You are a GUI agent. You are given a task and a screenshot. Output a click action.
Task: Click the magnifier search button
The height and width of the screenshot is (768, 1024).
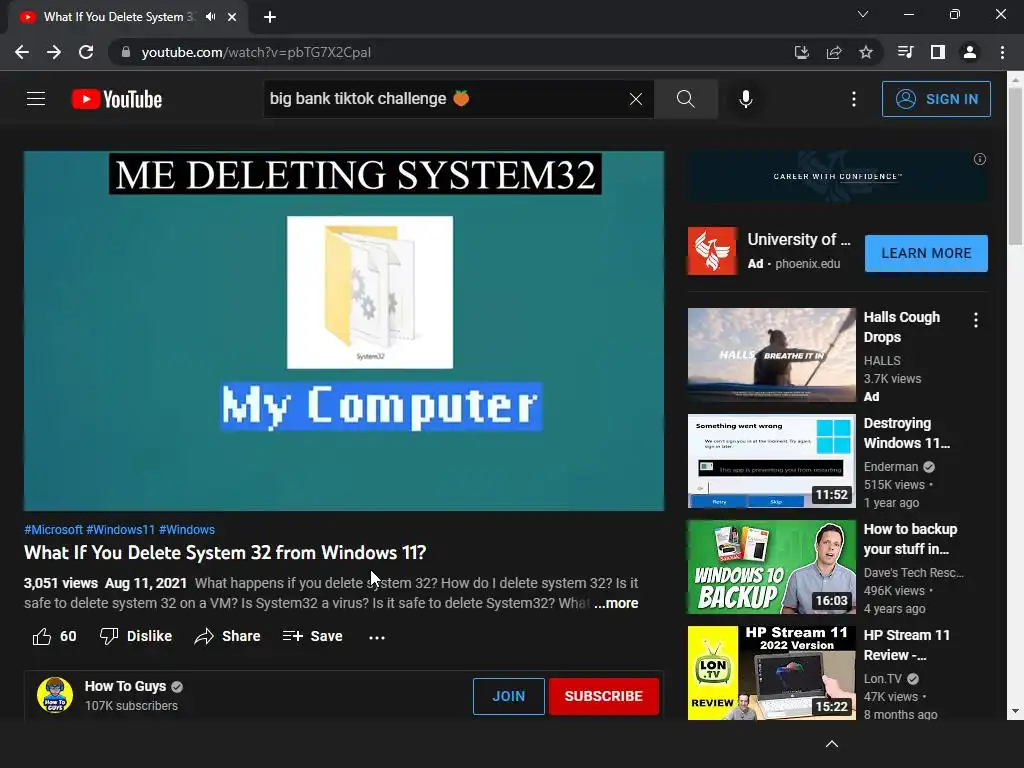686,99
